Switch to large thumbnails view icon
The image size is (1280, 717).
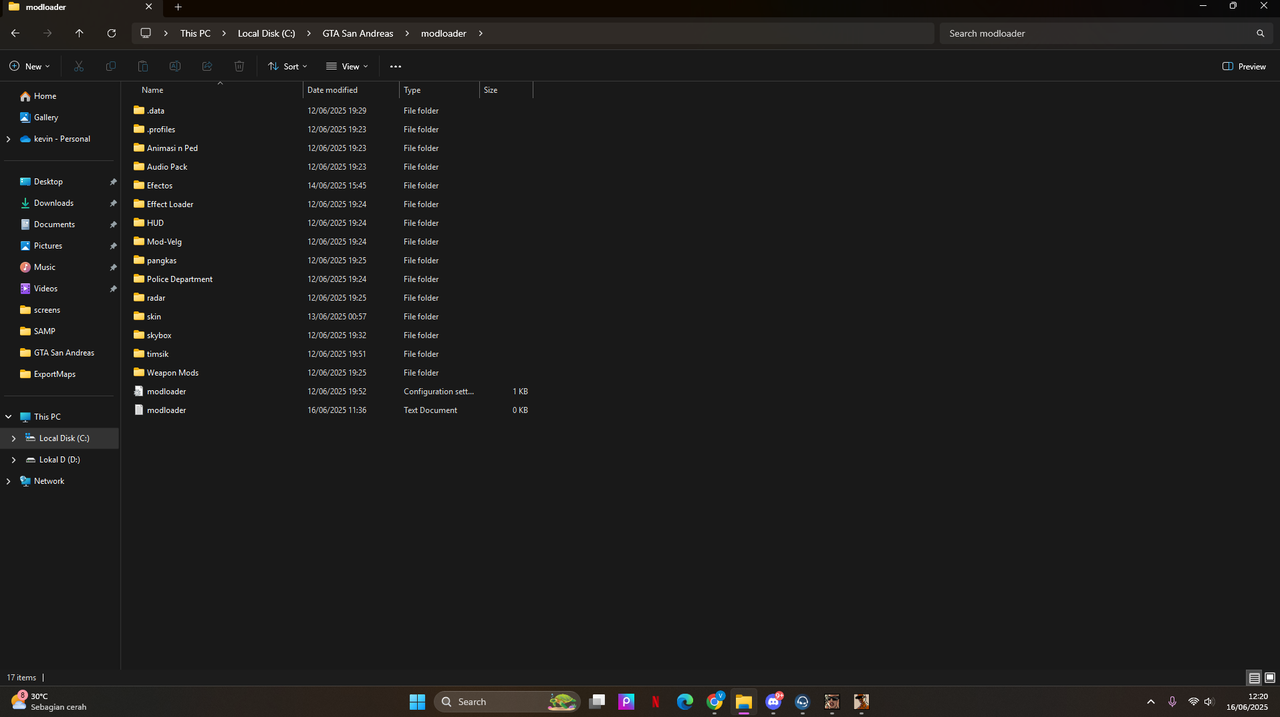[1270, 678]
